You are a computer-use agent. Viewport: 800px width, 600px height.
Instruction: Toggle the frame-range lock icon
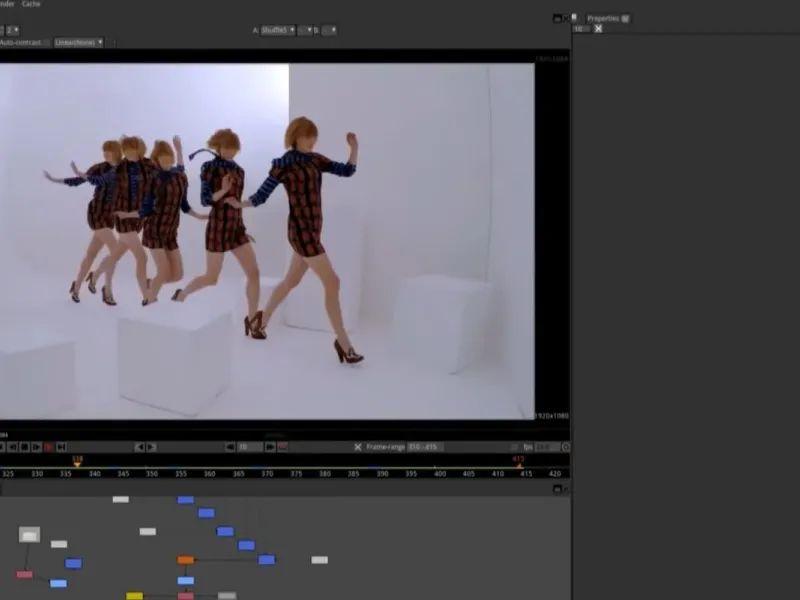tap(358, 447)
